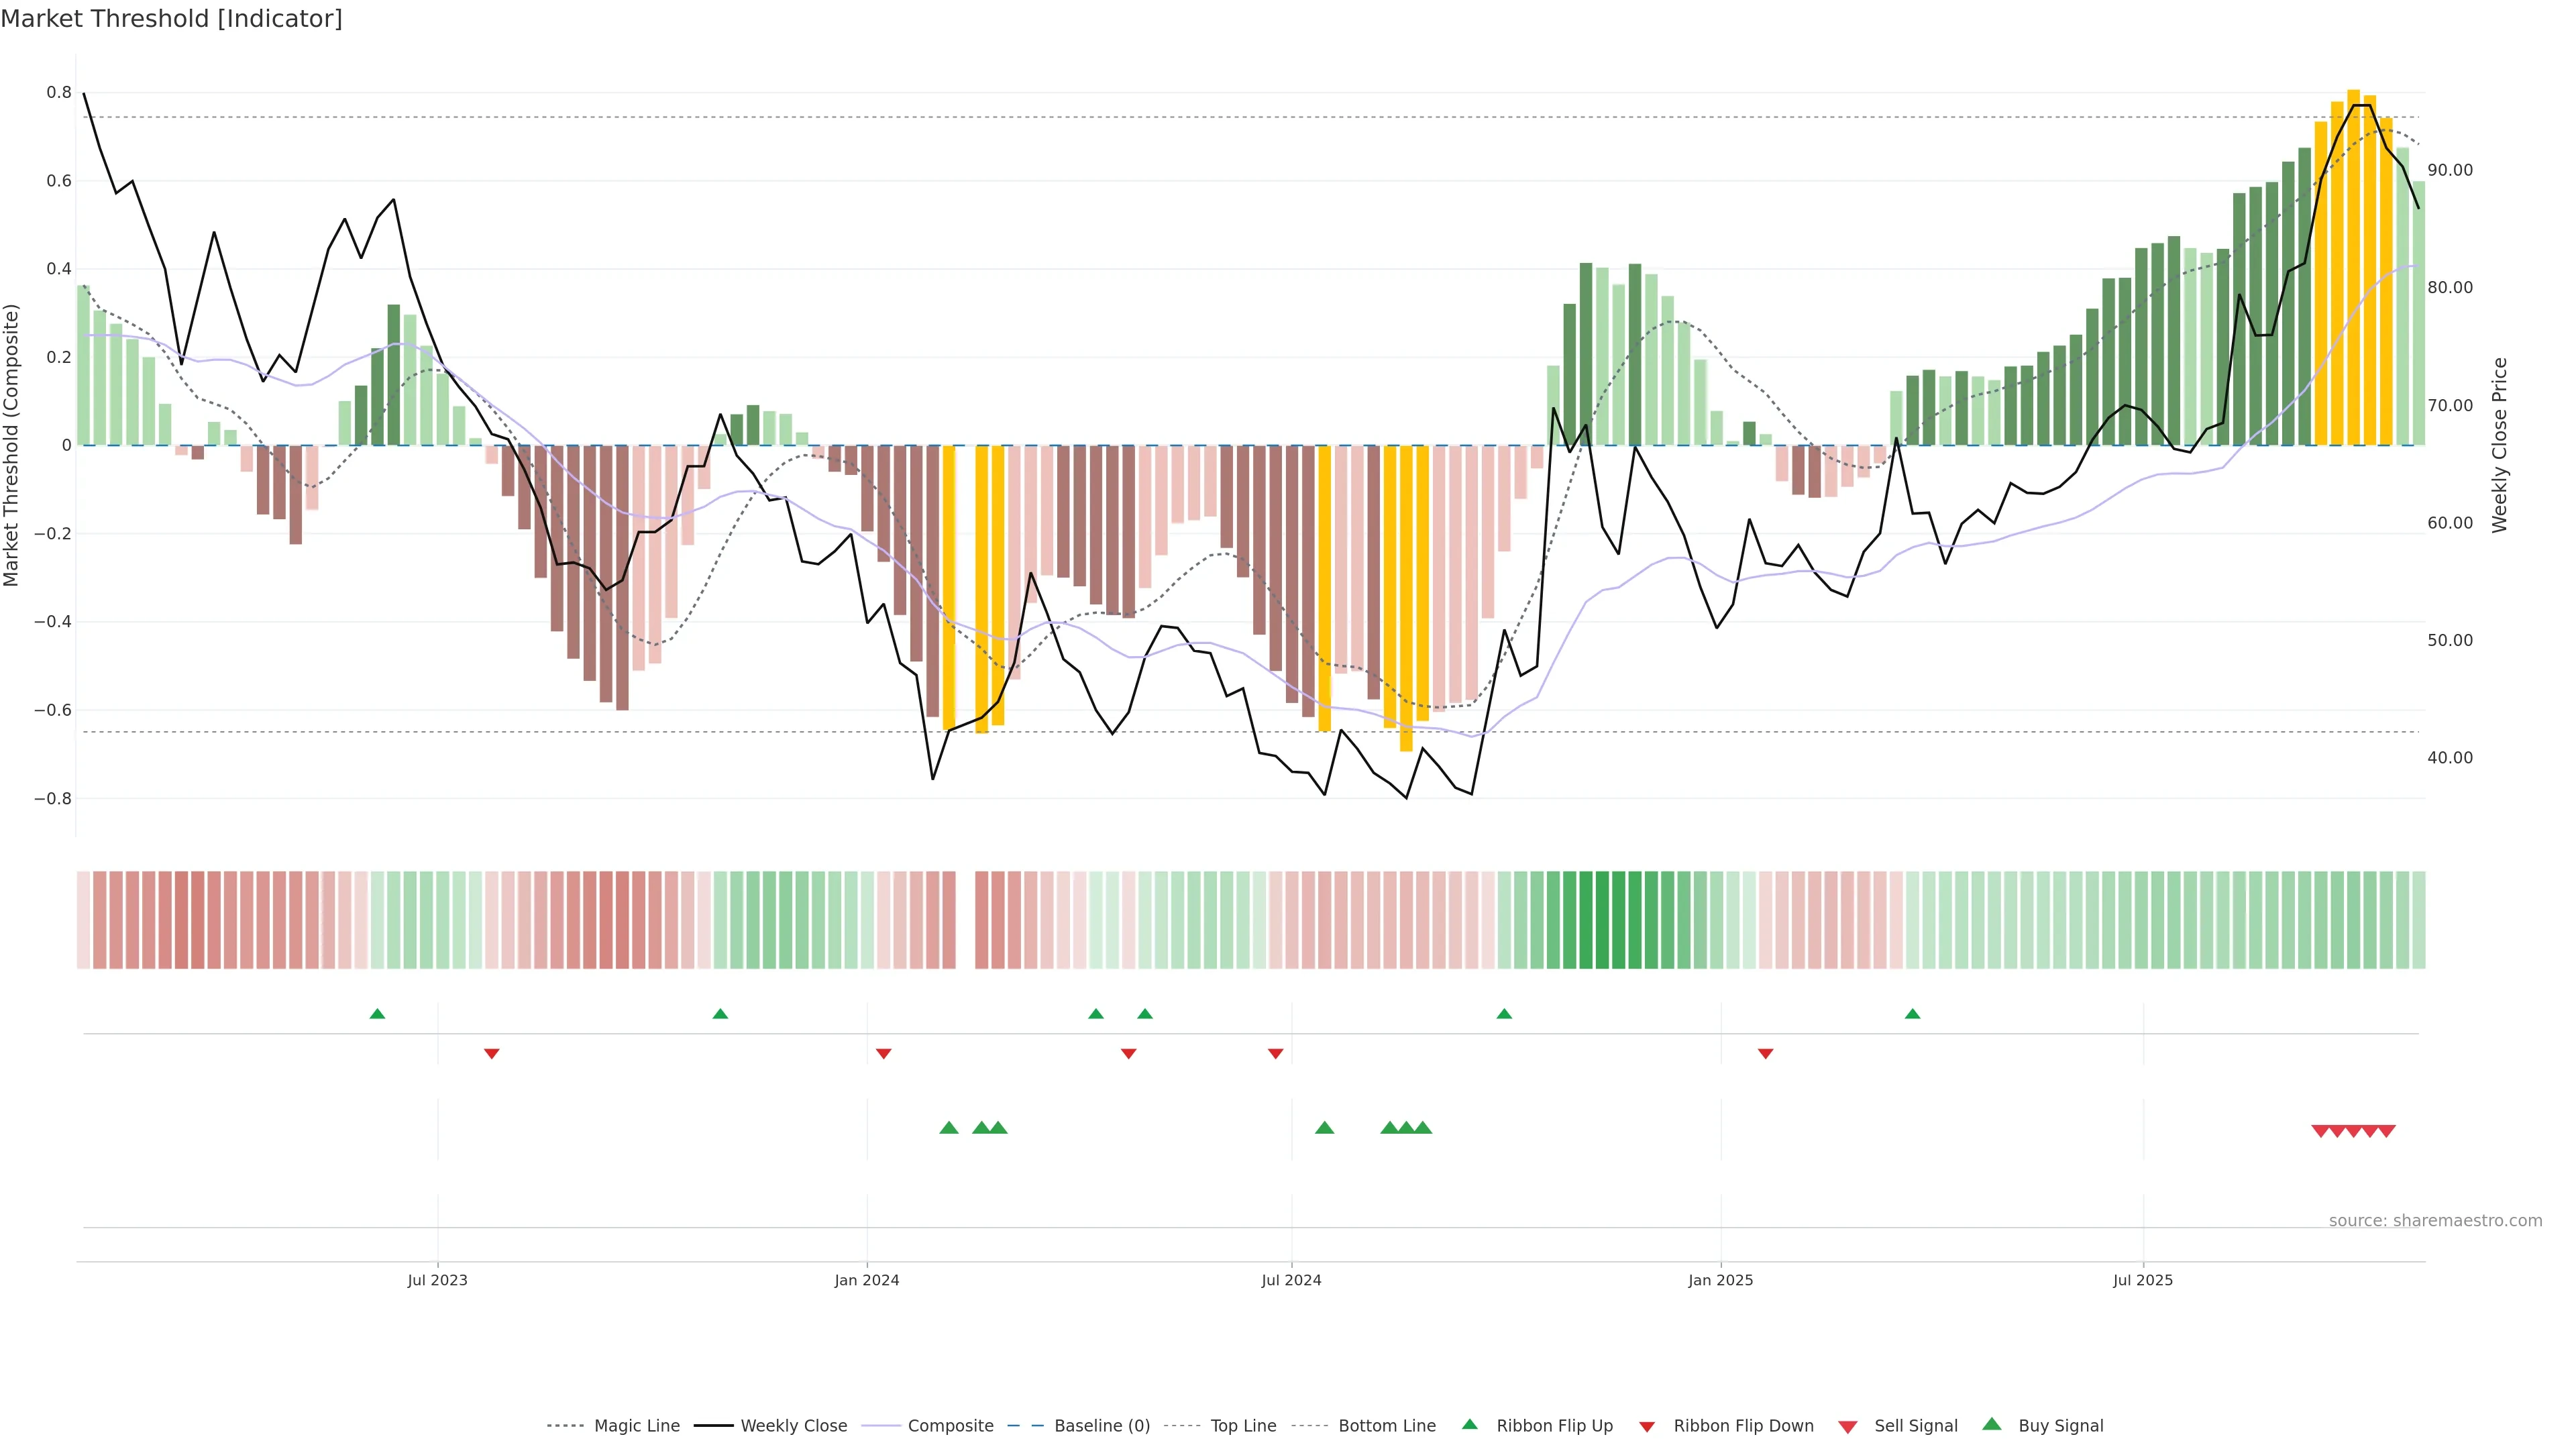Click the Ribbon Flip Up legend icon

(1469, 1424)
